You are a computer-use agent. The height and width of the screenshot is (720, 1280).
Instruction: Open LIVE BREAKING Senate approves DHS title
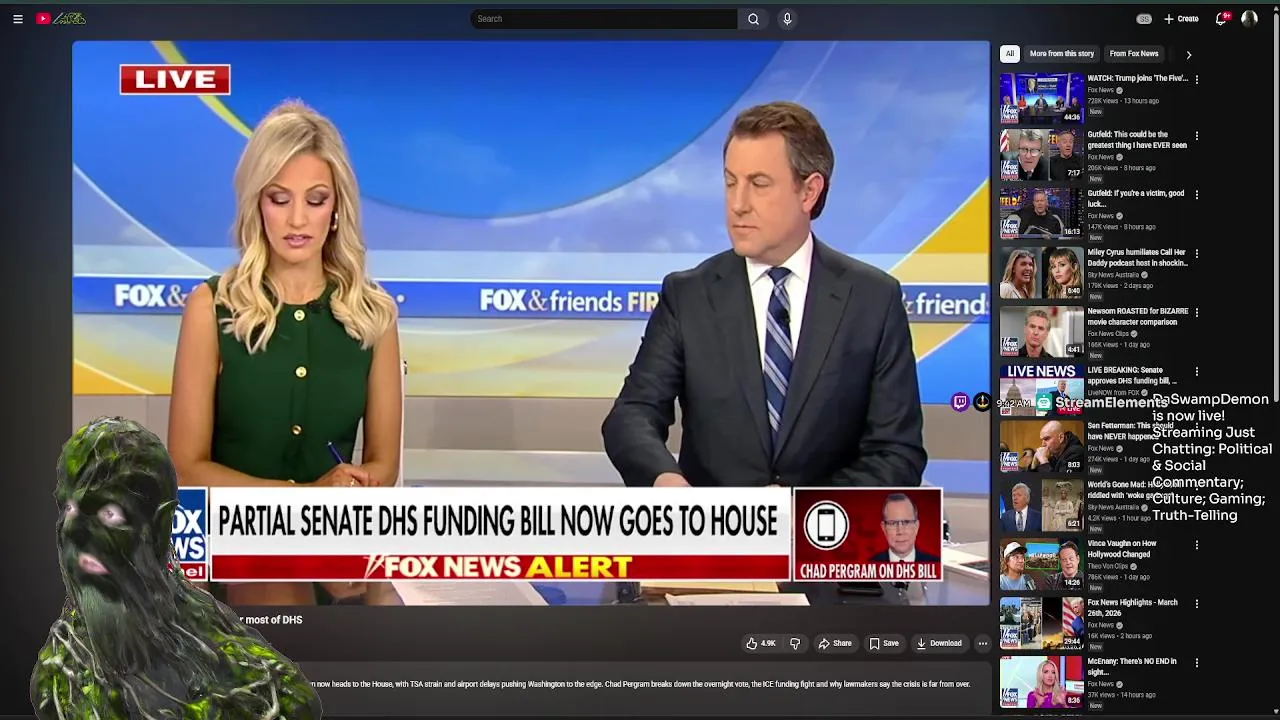pyautogui.click(x=1134, y=375)
